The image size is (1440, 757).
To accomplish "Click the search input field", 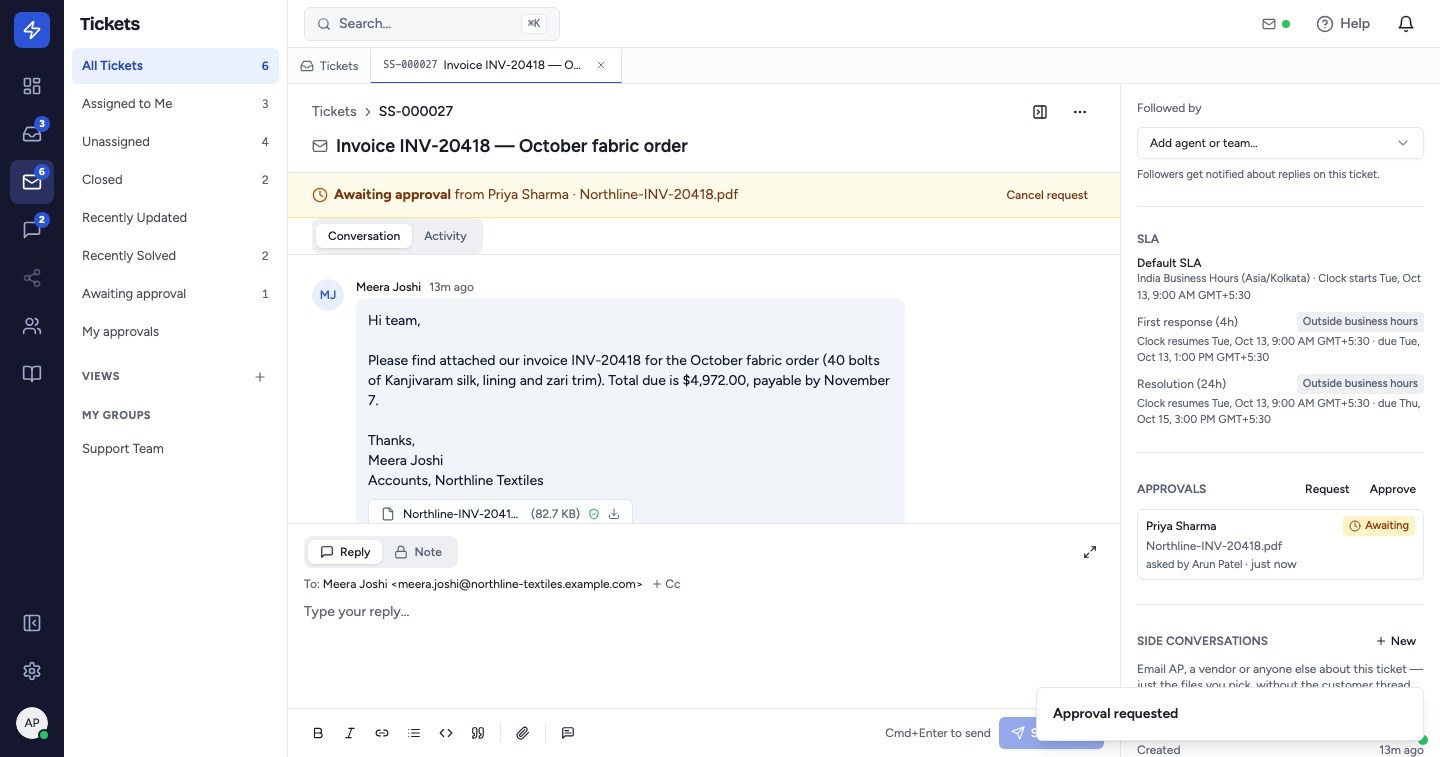I will pyautogui.click(x=432, y=24).
